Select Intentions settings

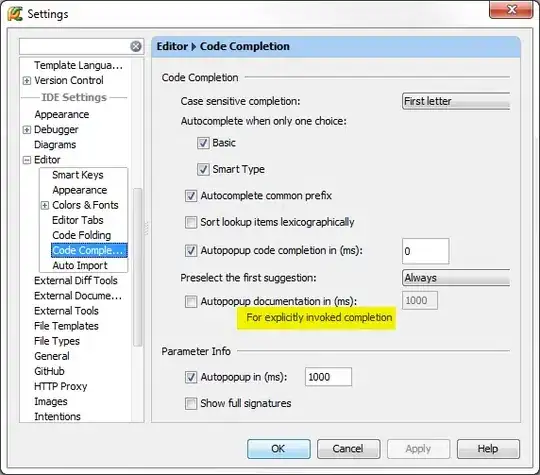click(57, 417)
